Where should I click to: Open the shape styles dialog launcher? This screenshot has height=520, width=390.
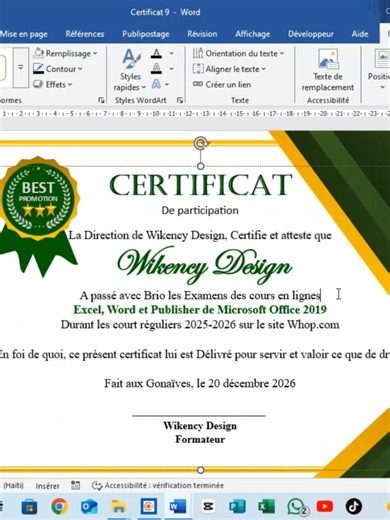tap(101, 100)
